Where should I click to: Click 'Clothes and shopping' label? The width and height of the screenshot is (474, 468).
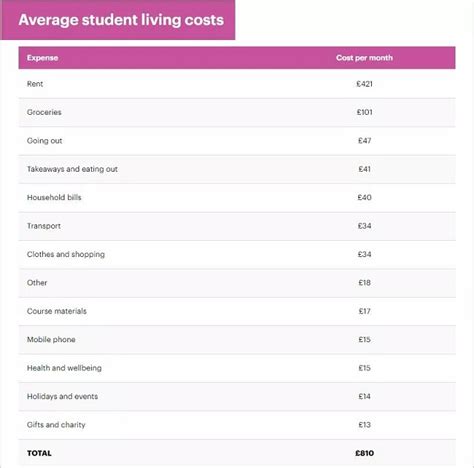66,254
